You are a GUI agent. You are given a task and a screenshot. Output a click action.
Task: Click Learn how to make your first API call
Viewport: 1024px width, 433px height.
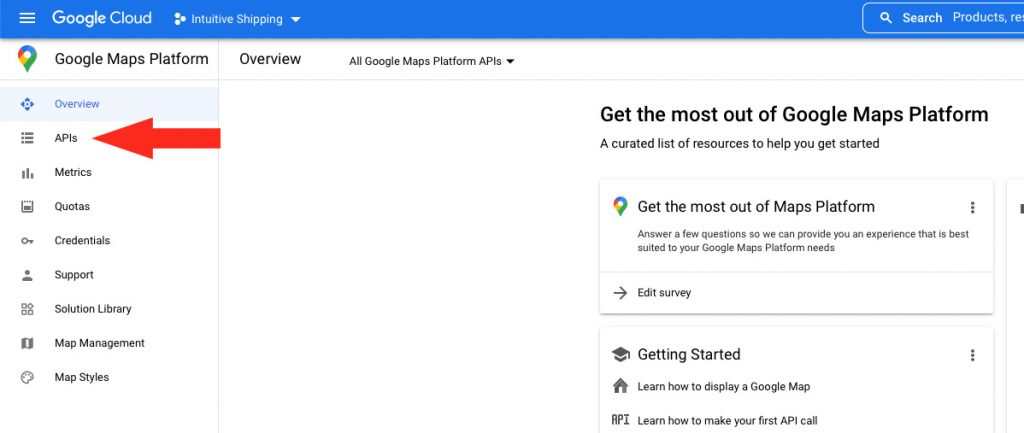pos(728,421)
